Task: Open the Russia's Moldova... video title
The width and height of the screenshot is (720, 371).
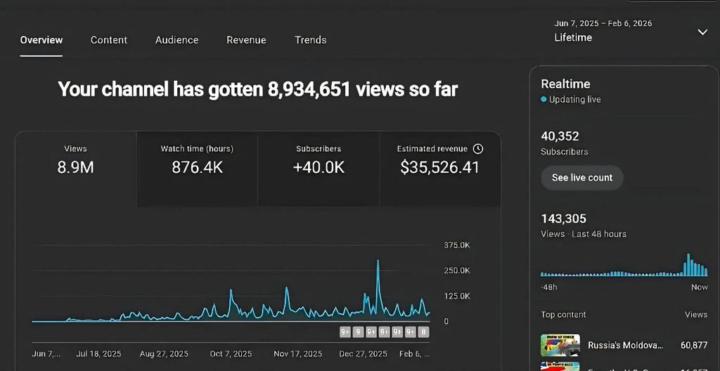Action: [x=625, y=345]
